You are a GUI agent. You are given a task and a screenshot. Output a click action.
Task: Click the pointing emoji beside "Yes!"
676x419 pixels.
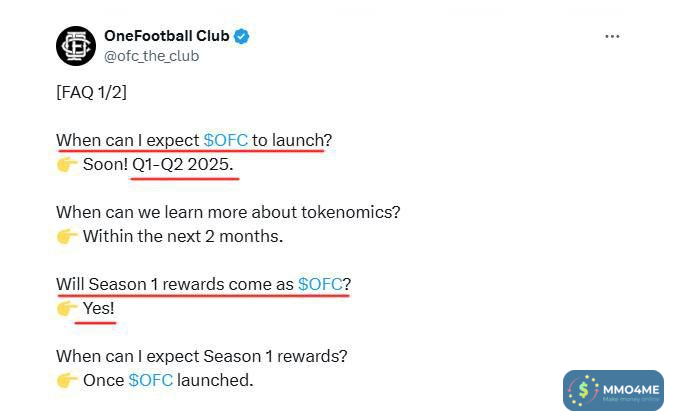tap(67, 308)
